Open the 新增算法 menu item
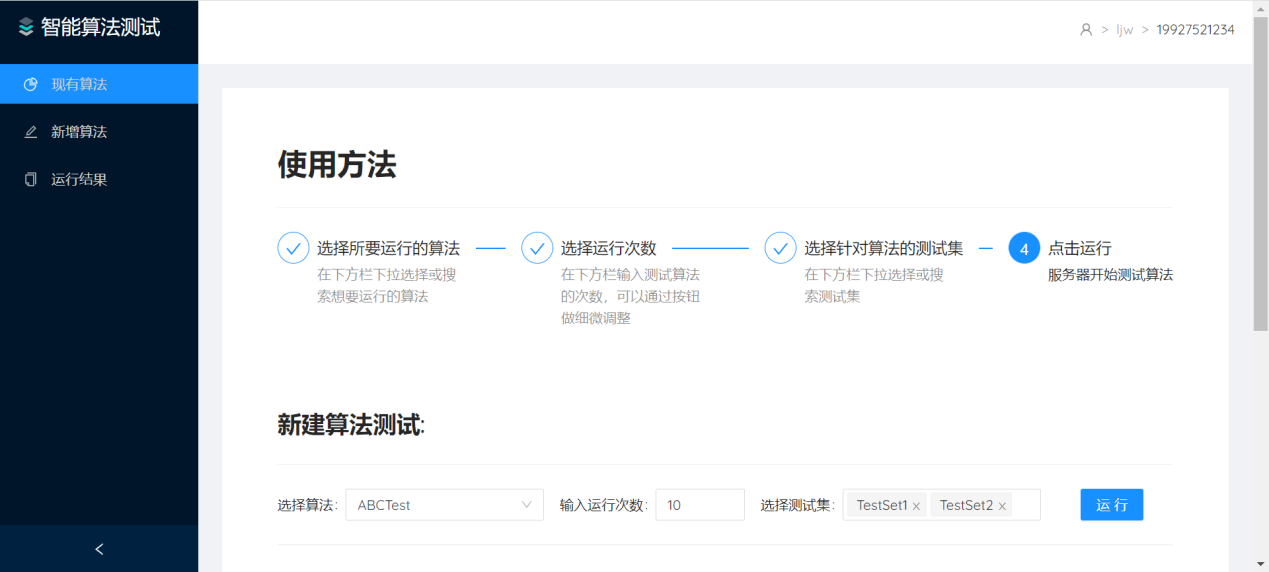The height and width of the screenshot is (572, 1269). pyautogui.click(x=79, y=132)
